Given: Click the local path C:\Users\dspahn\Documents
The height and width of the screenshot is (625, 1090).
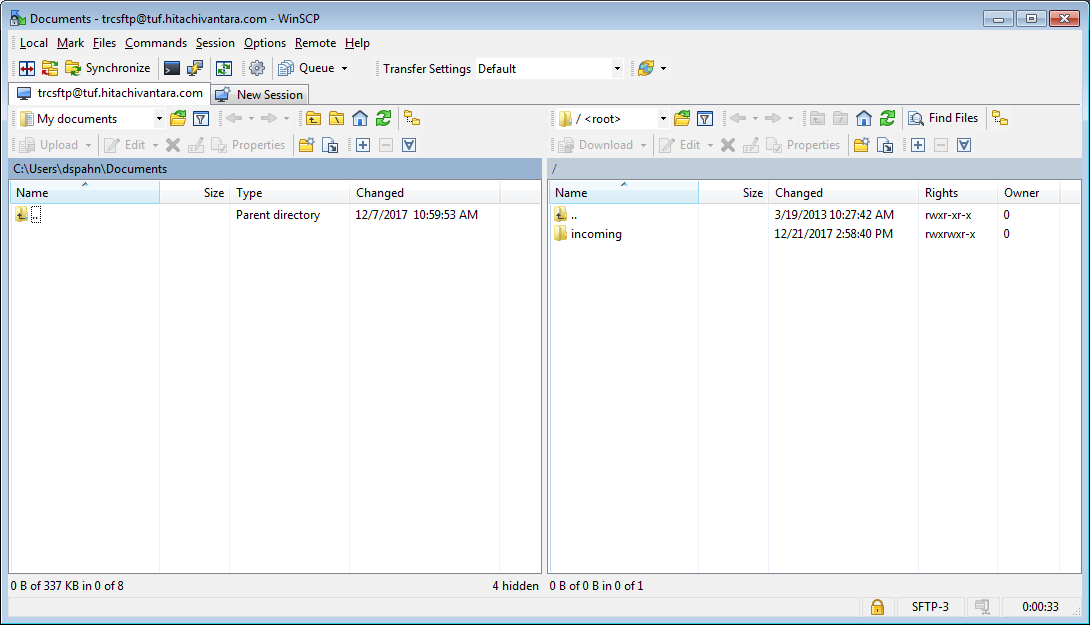Looking at the screenshot, I should coord(90,169).
